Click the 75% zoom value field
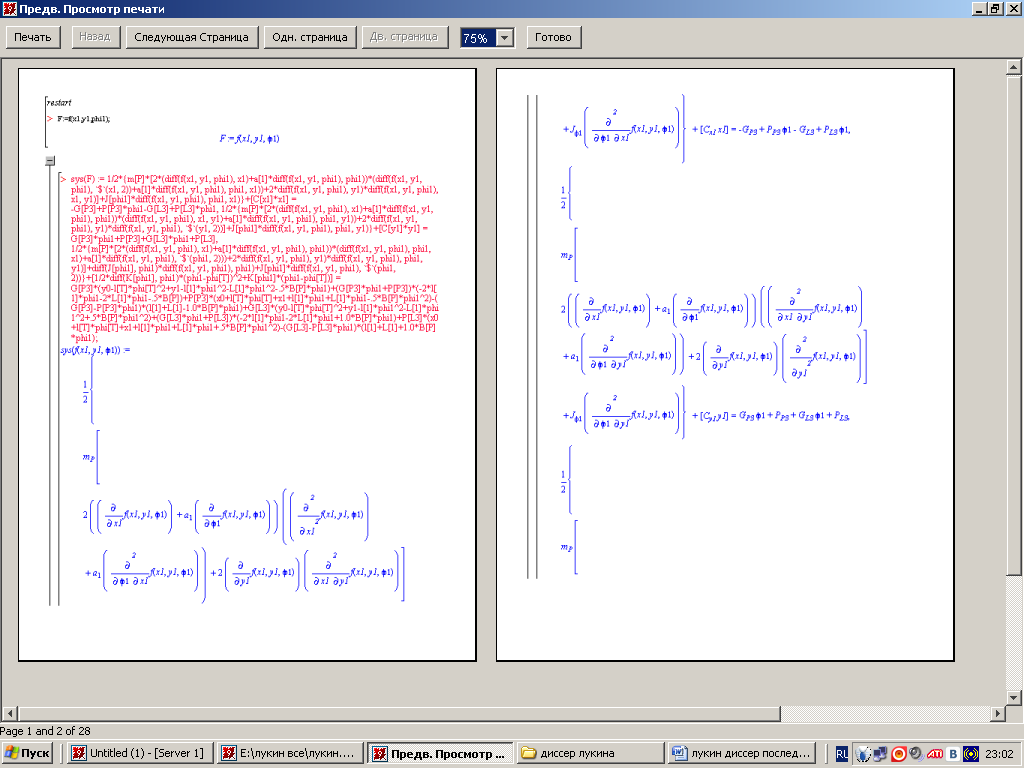1024x768 pixels. [476, 38]
